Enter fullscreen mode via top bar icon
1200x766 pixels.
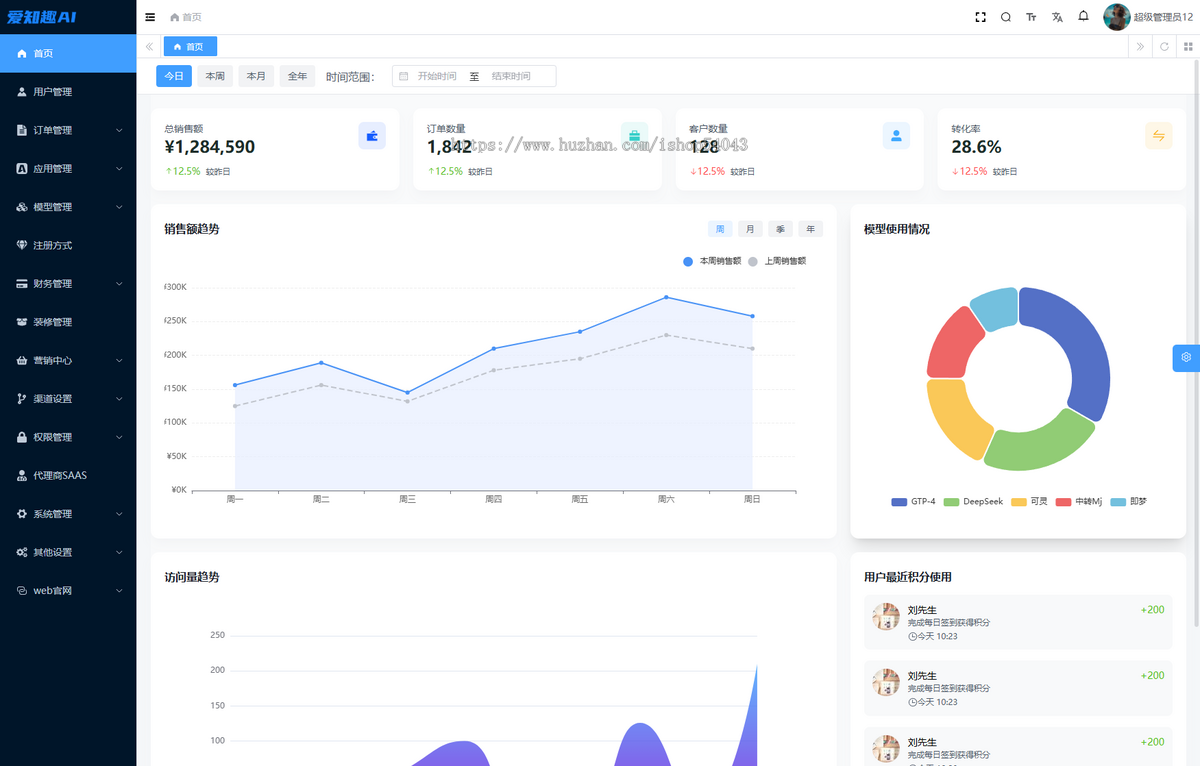coord(980,17)
